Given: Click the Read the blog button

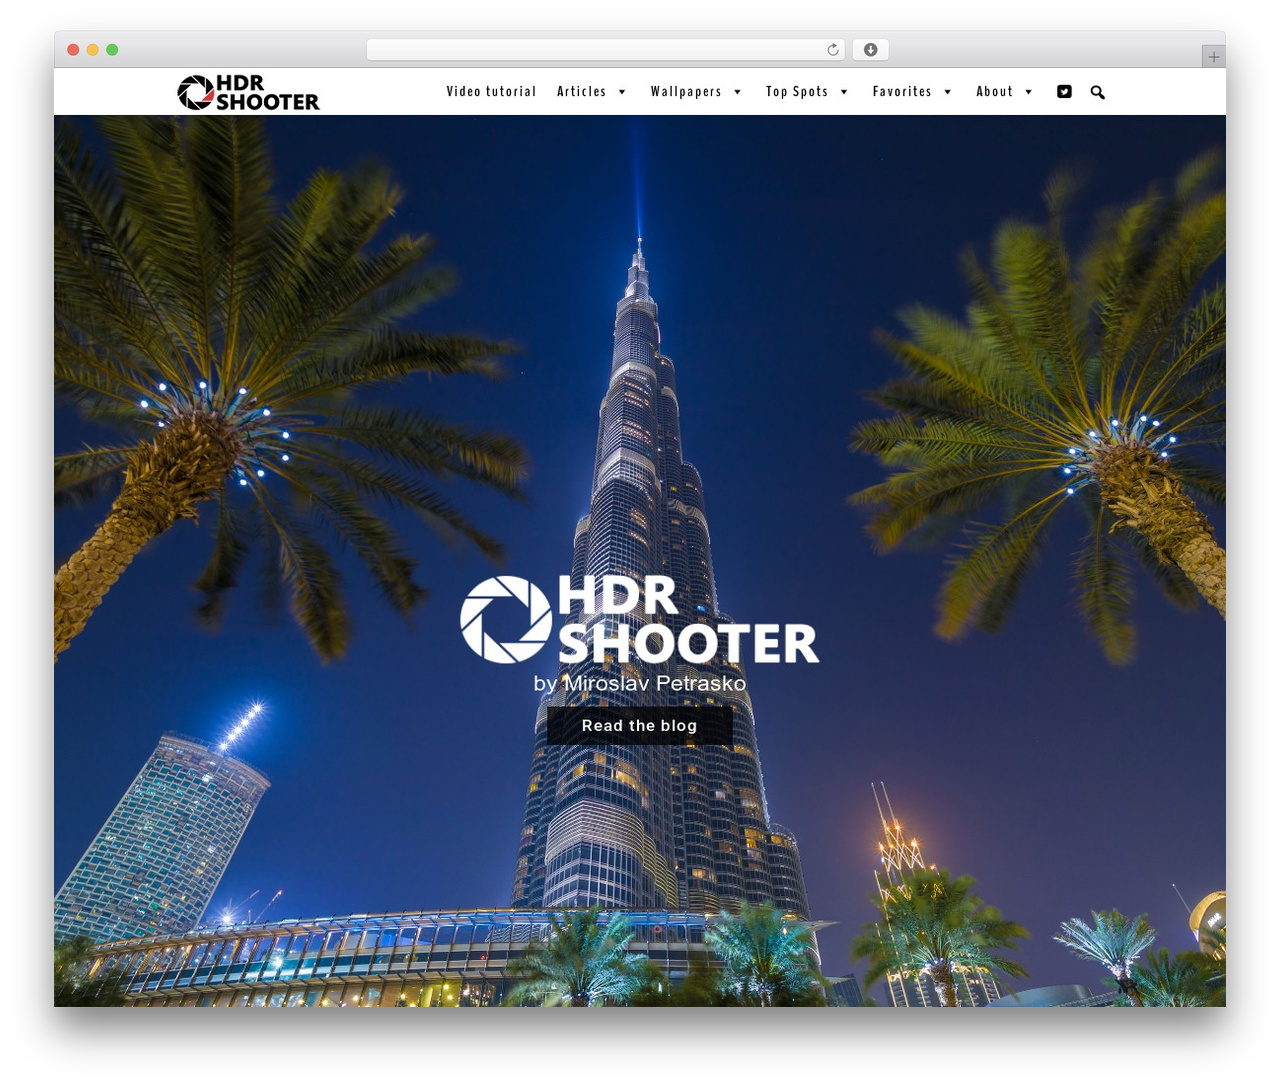Looking at the screenshot, I should click(640, 726).
